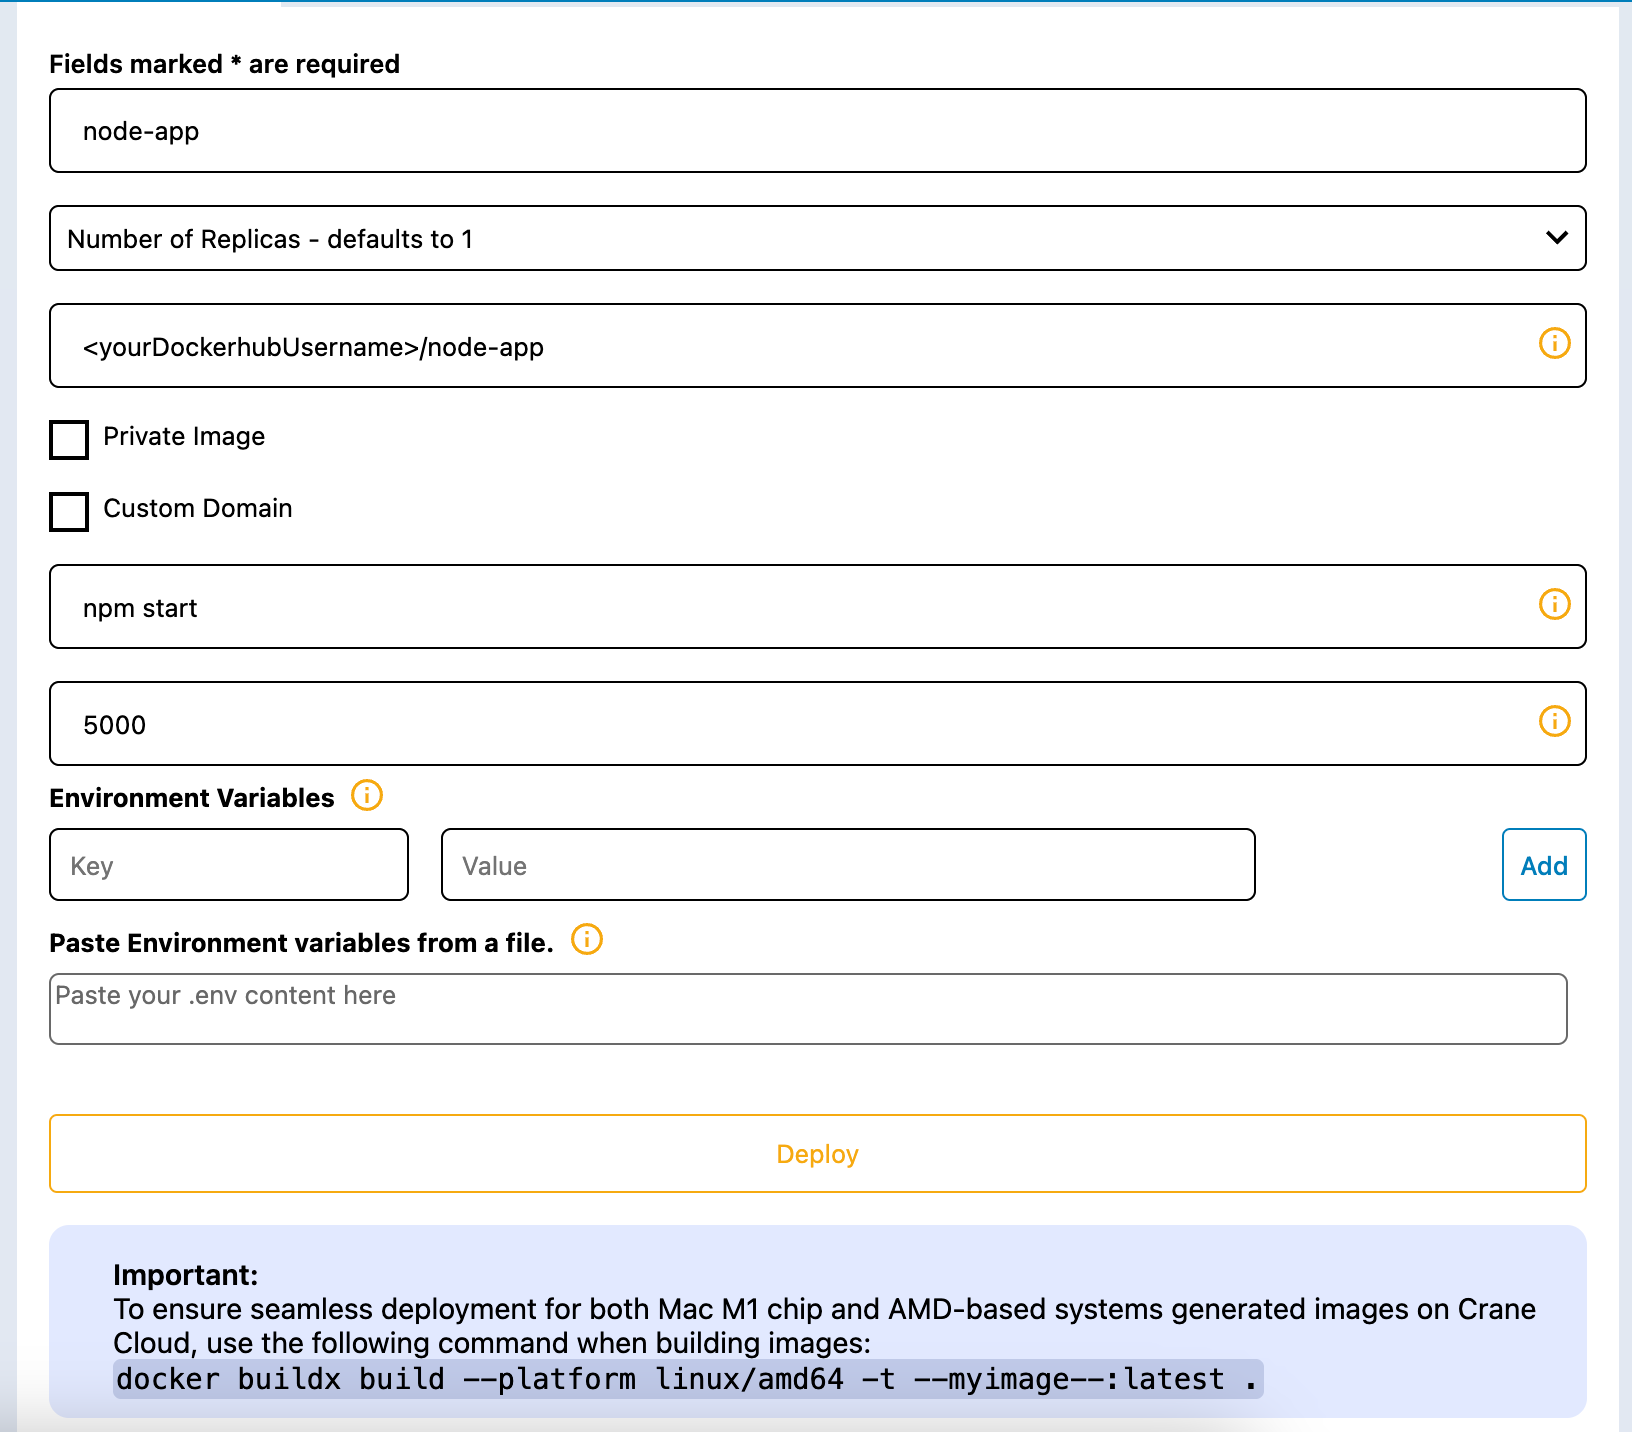Focus the environment variable Key field
The height and width of the screenshot is (1432, 1632).
point(229,865)
